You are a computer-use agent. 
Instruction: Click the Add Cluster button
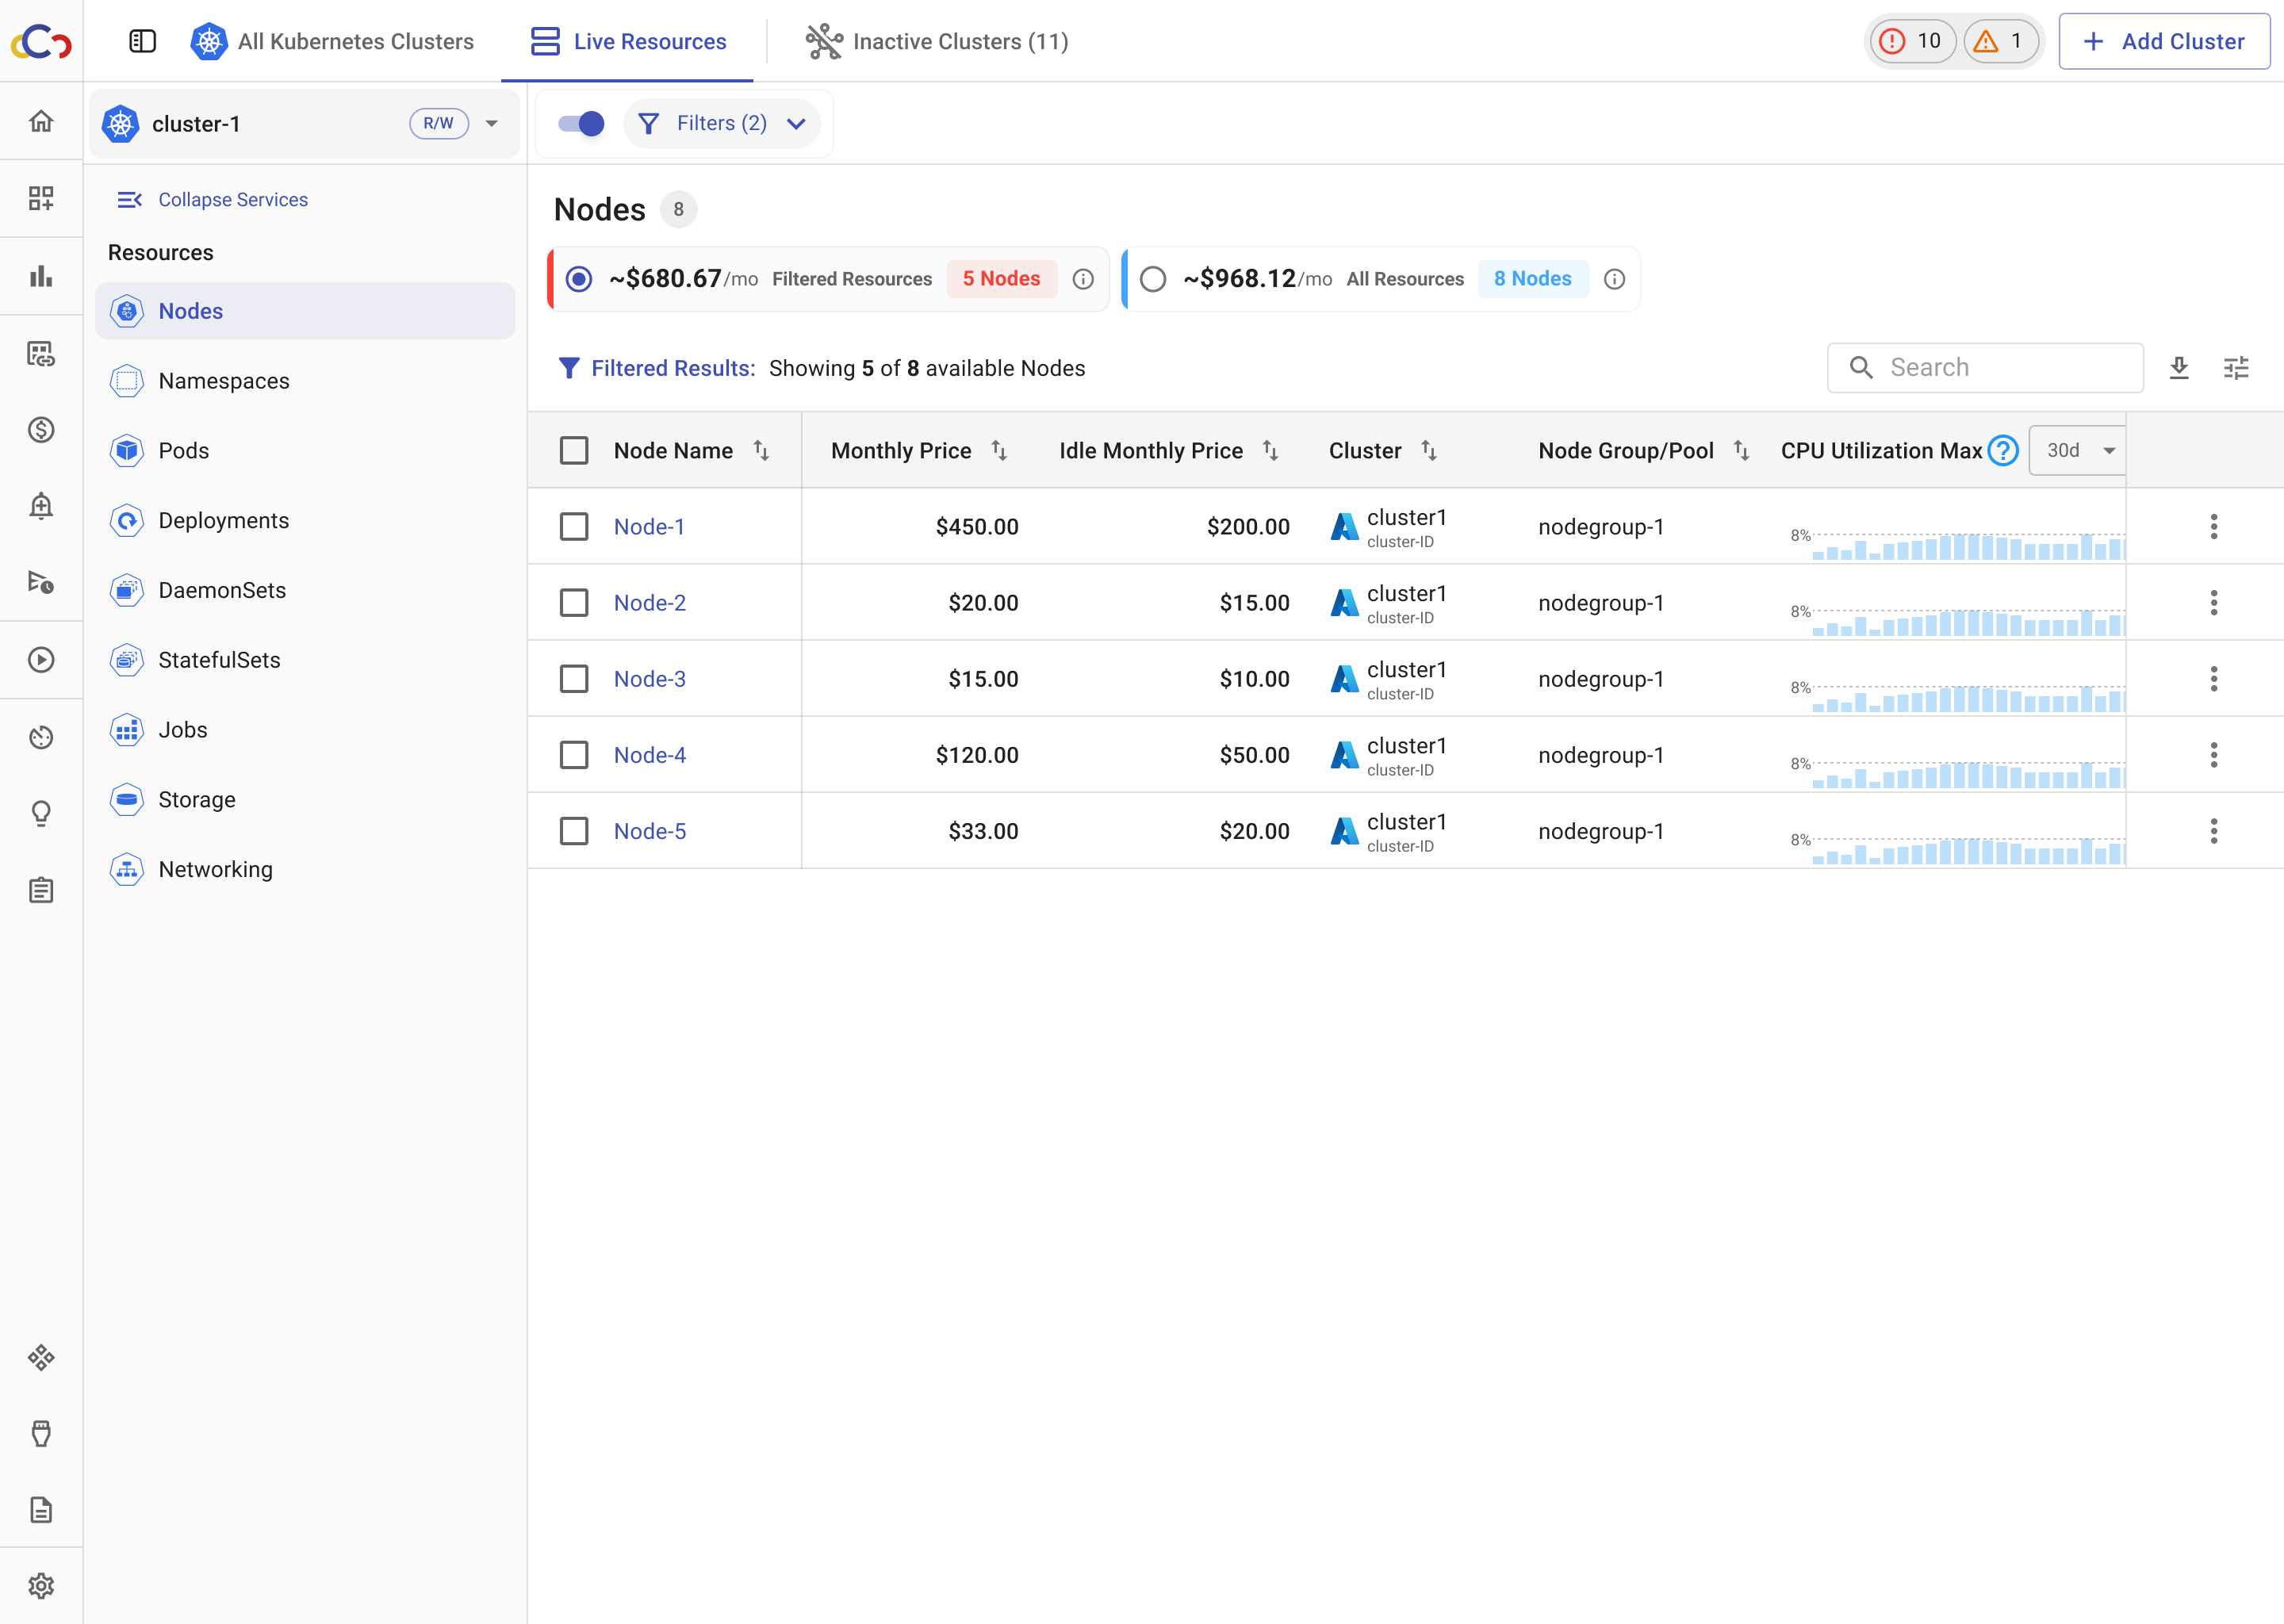point(2164,41)
